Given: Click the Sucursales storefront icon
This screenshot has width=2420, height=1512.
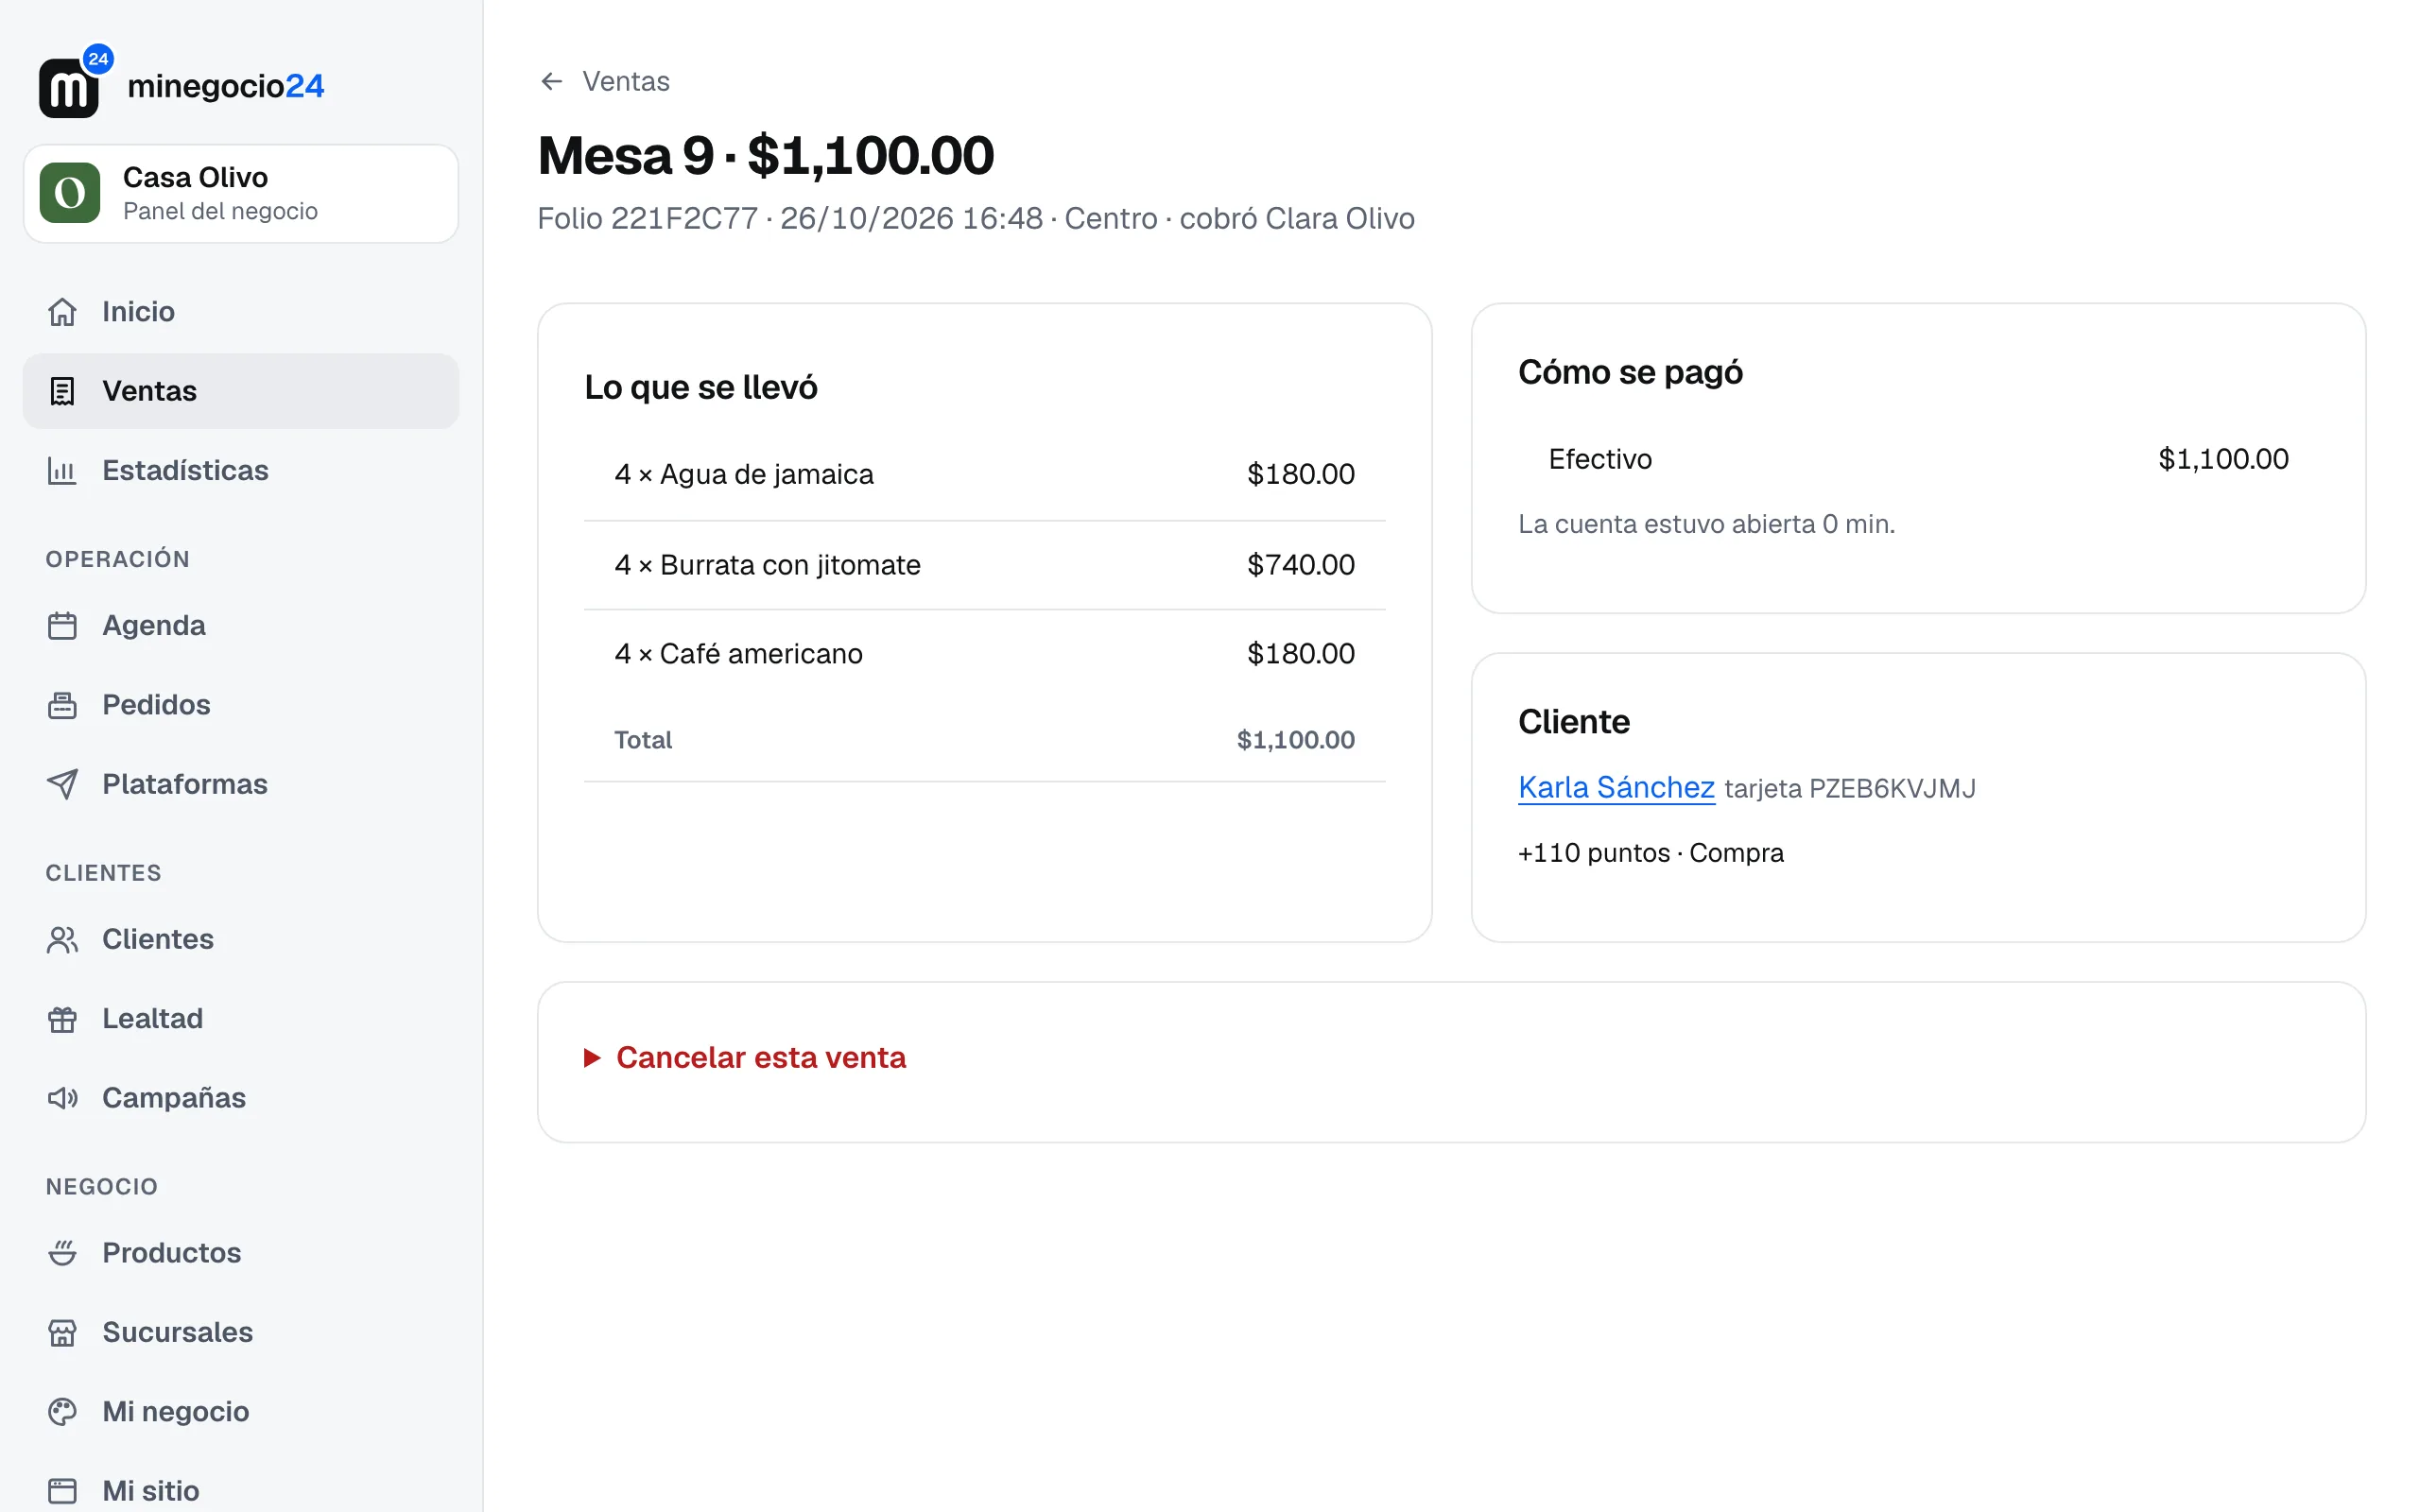Looking at the screenshot, I should (62, 1332).
